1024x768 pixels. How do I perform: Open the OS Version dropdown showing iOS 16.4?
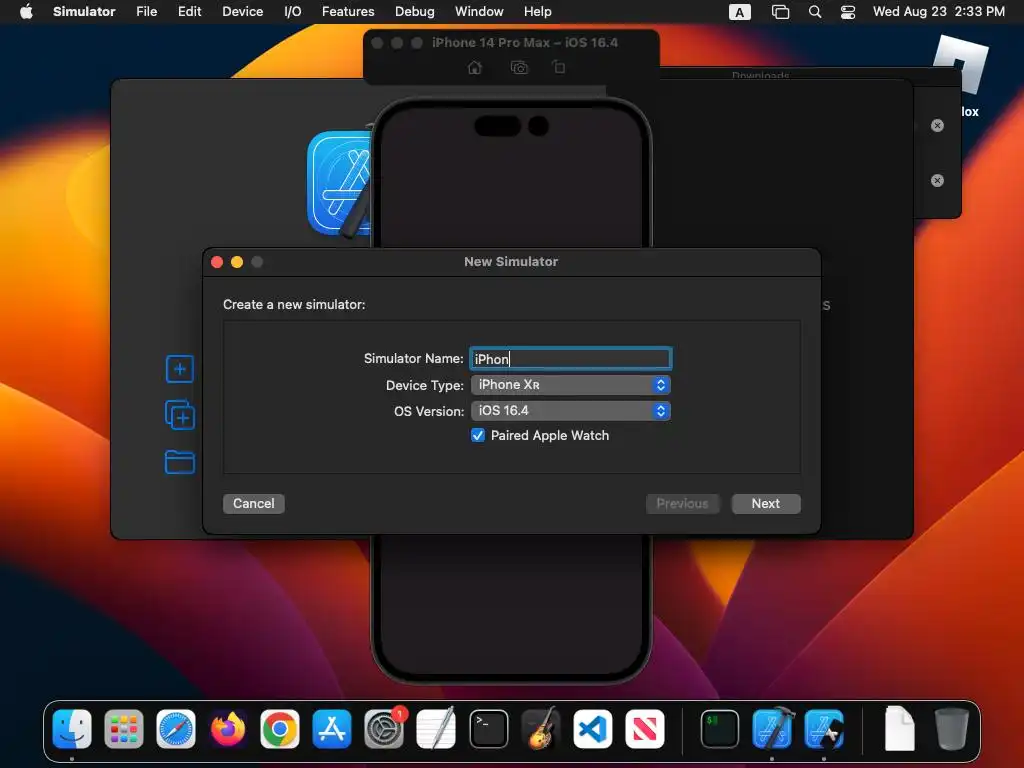[x=570, y=411]
